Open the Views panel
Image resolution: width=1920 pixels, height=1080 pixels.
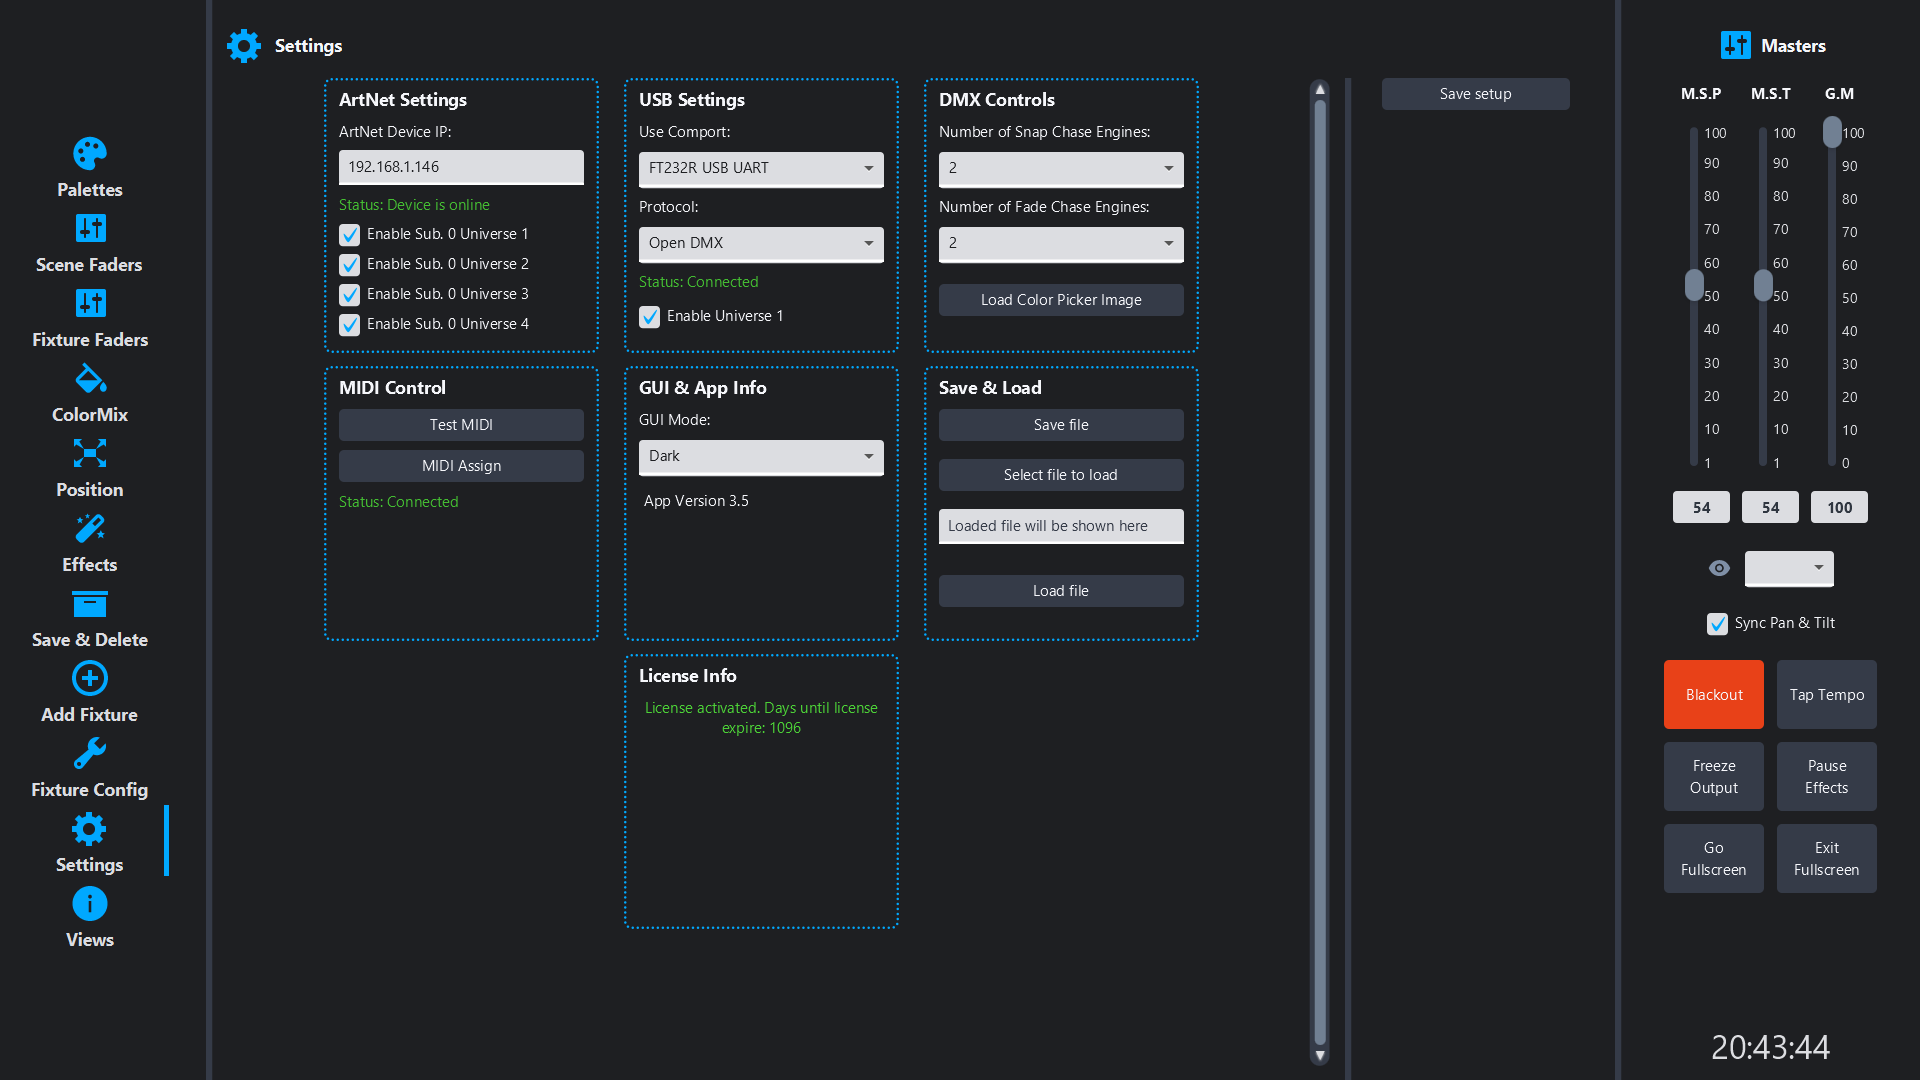pos(89,903)
